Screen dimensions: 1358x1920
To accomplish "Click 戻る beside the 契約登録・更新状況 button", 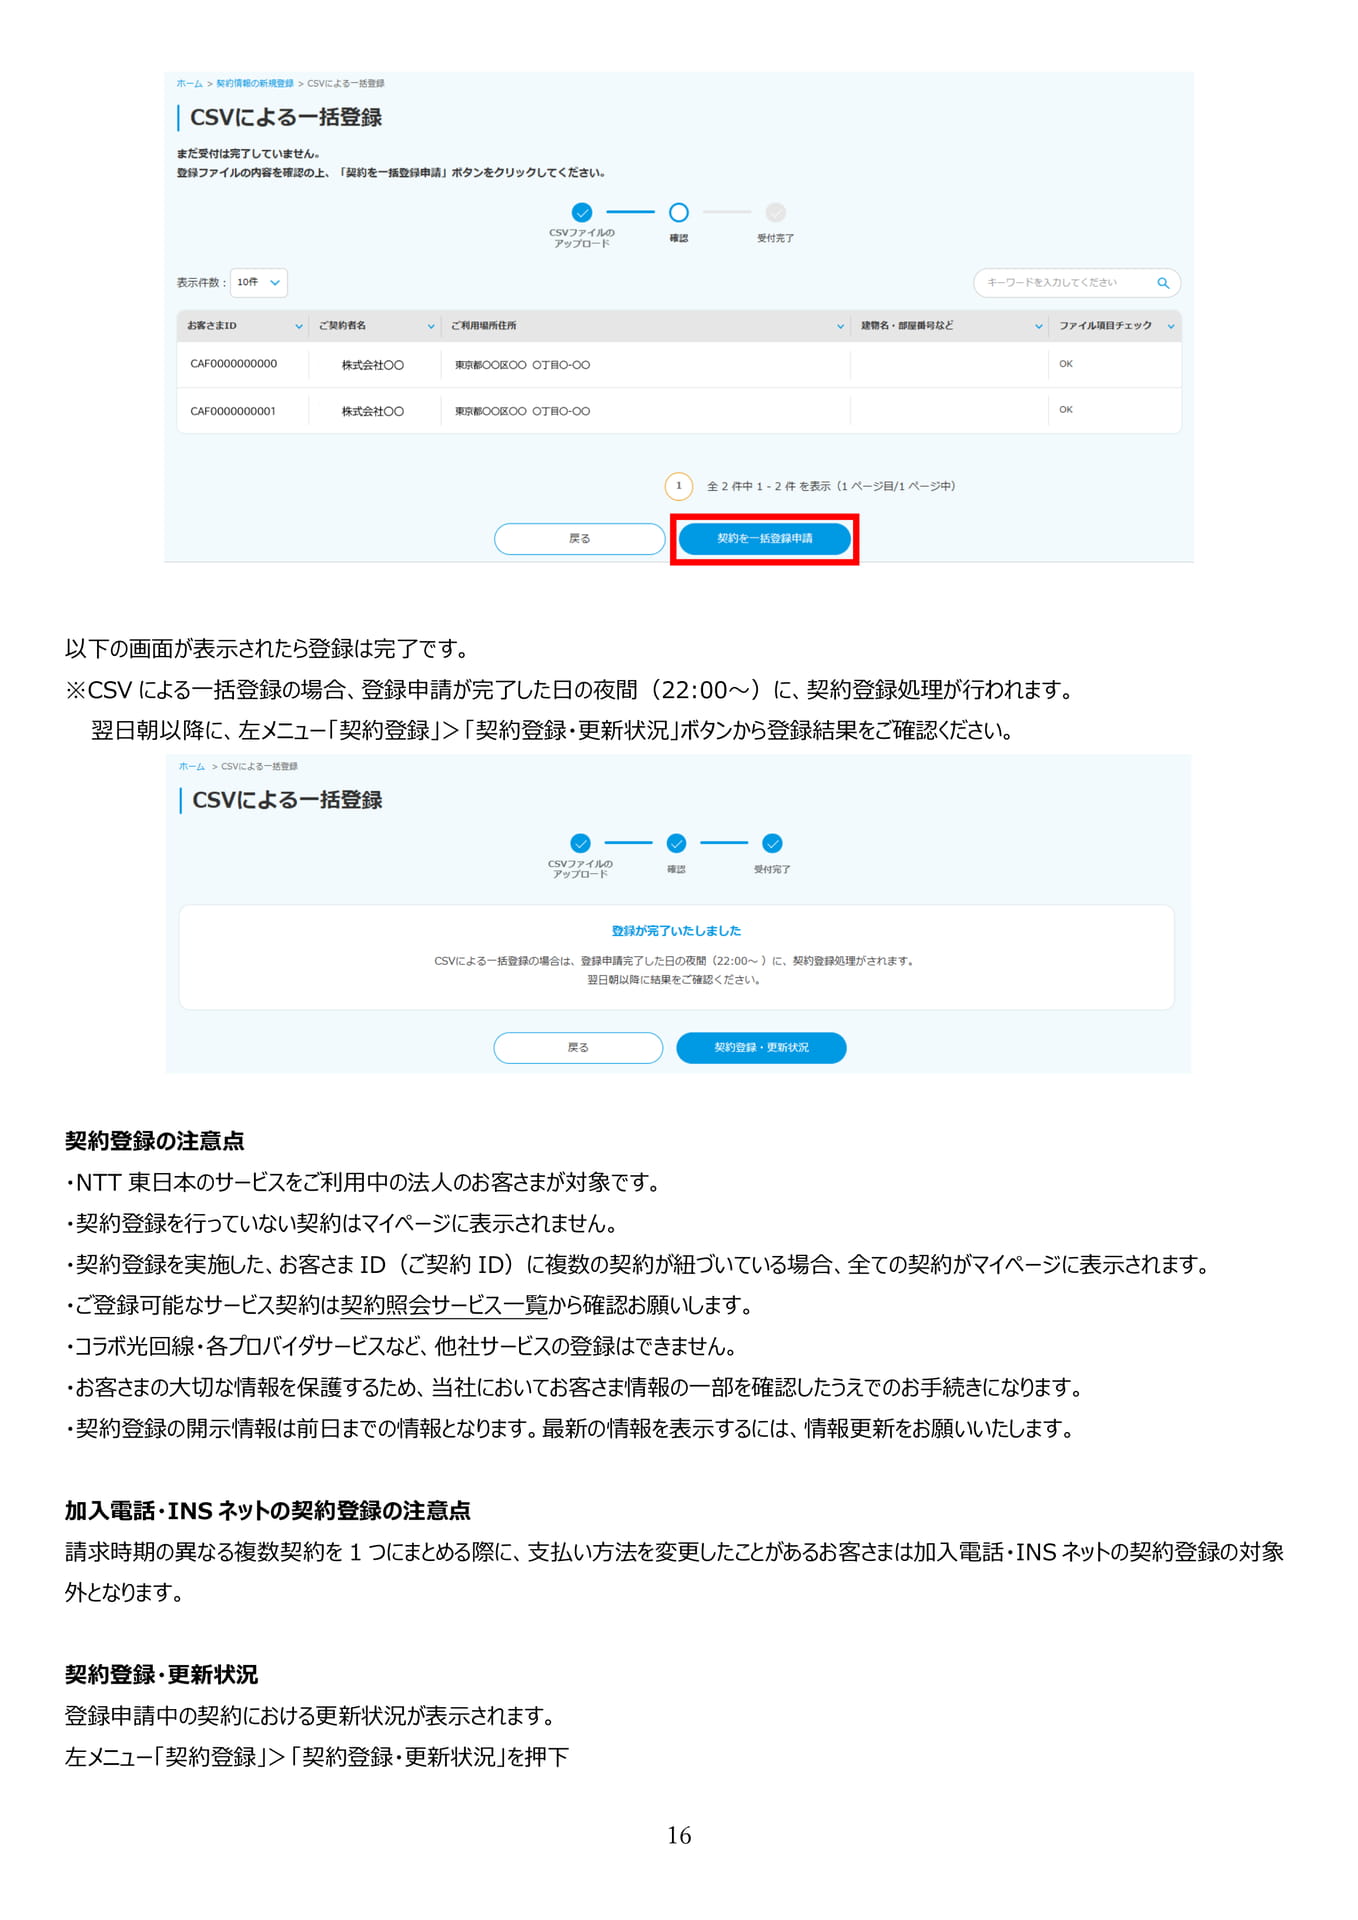I will click(578, 1048).
